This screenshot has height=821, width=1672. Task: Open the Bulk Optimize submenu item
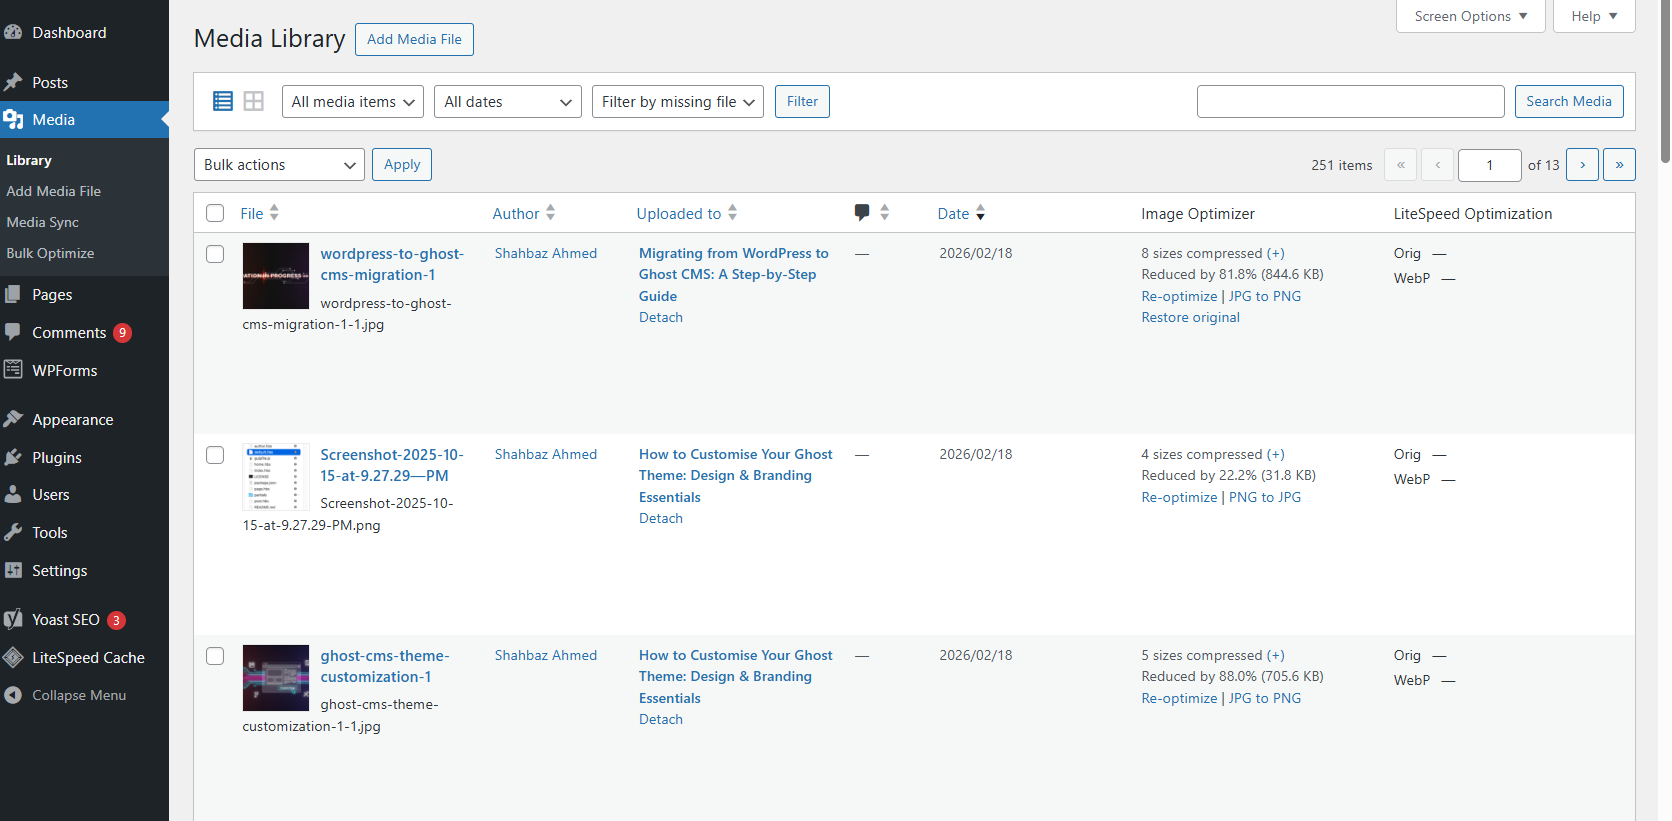[x=51, y=253]
